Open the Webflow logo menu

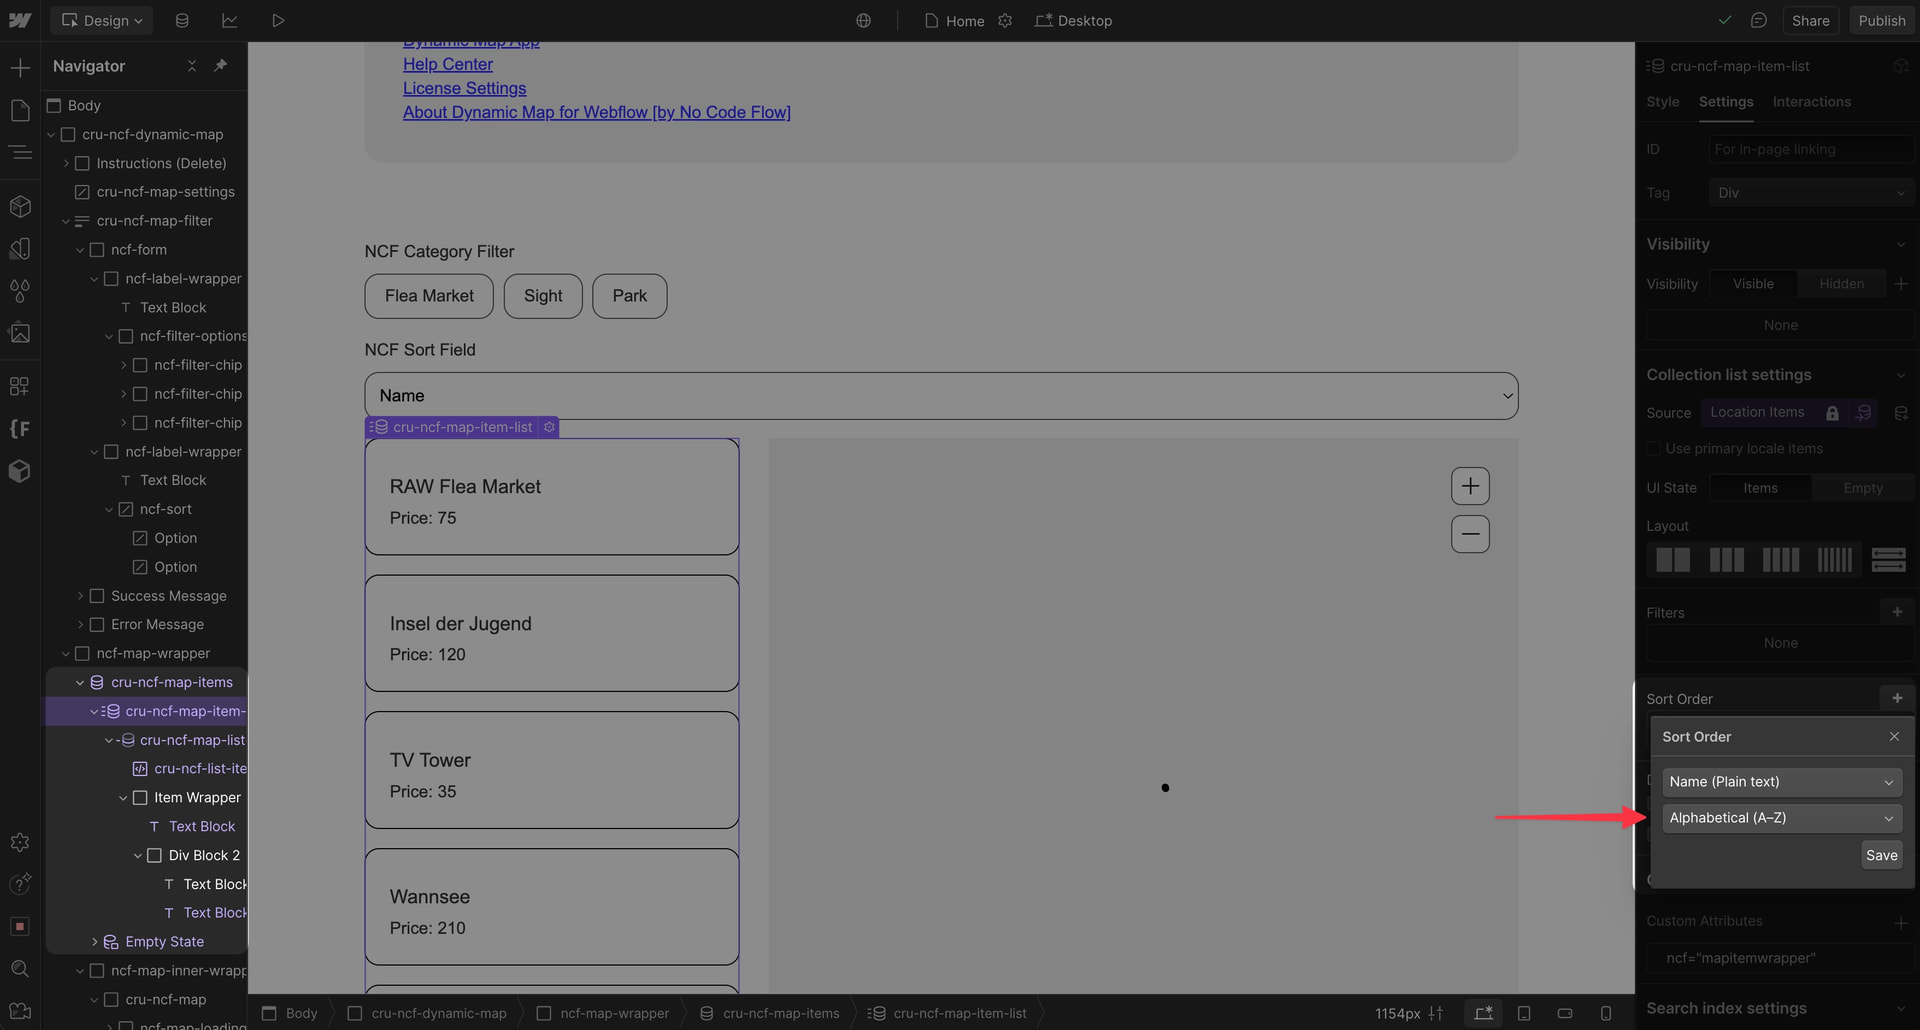[x=20, y=20]
